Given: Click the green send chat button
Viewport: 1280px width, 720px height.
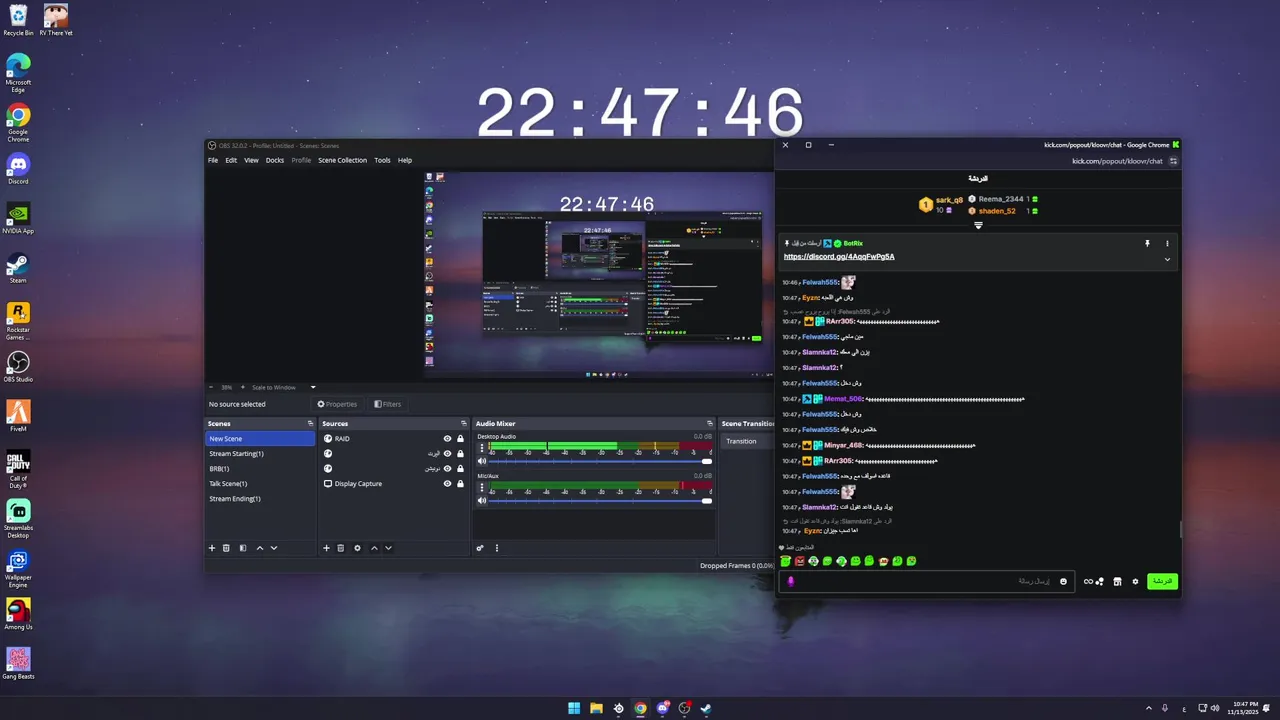Looking at the screenshot, I should 1162,581.
